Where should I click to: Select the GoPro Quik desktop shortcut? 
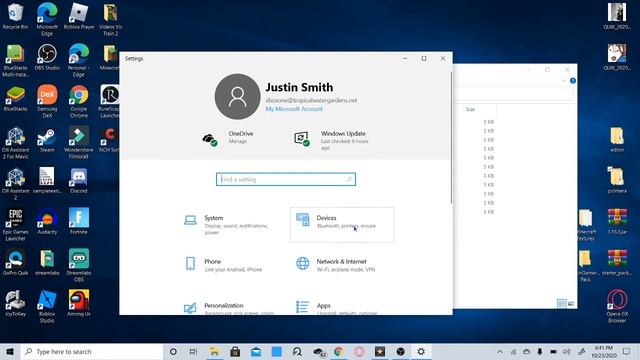(16, 262)
